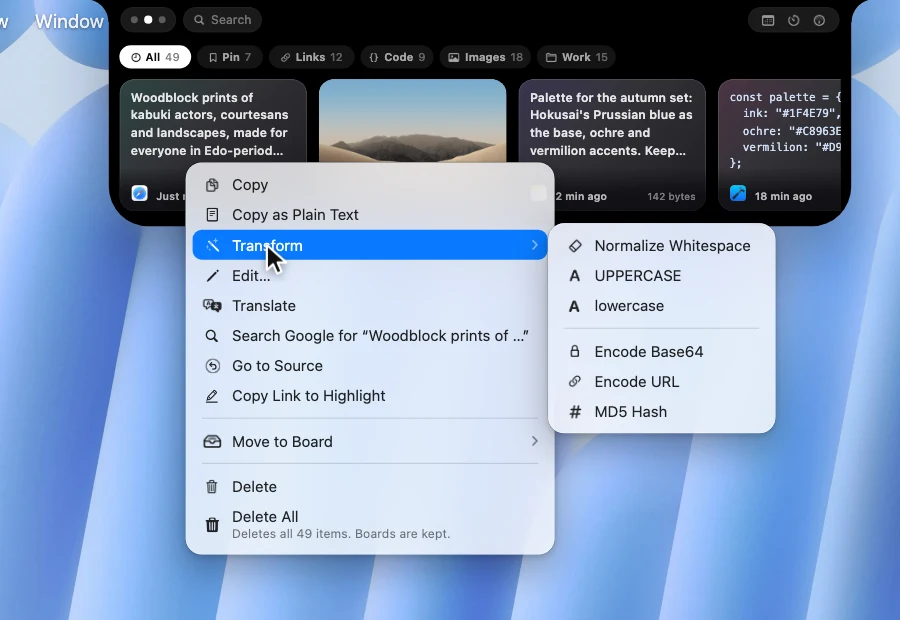Click the Safari source icon on woodblock card
The image size is (900, 620).
coord(139,193)
